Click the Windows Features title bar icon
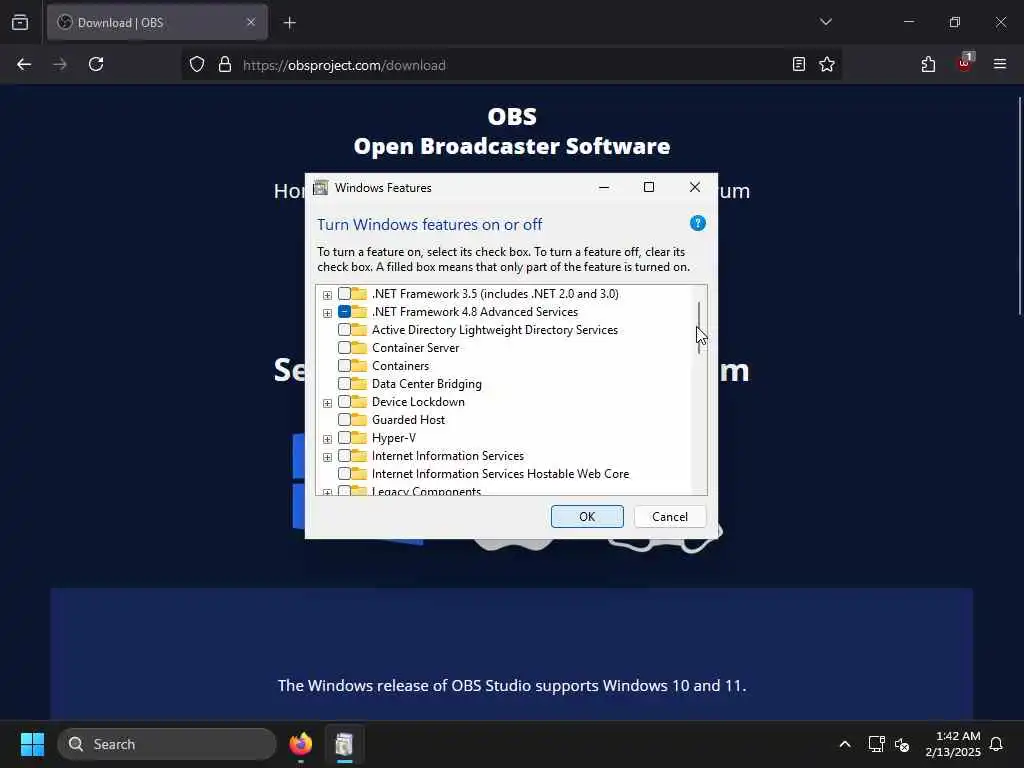The width and height of the screenshot is (1024, 768). 321,187
